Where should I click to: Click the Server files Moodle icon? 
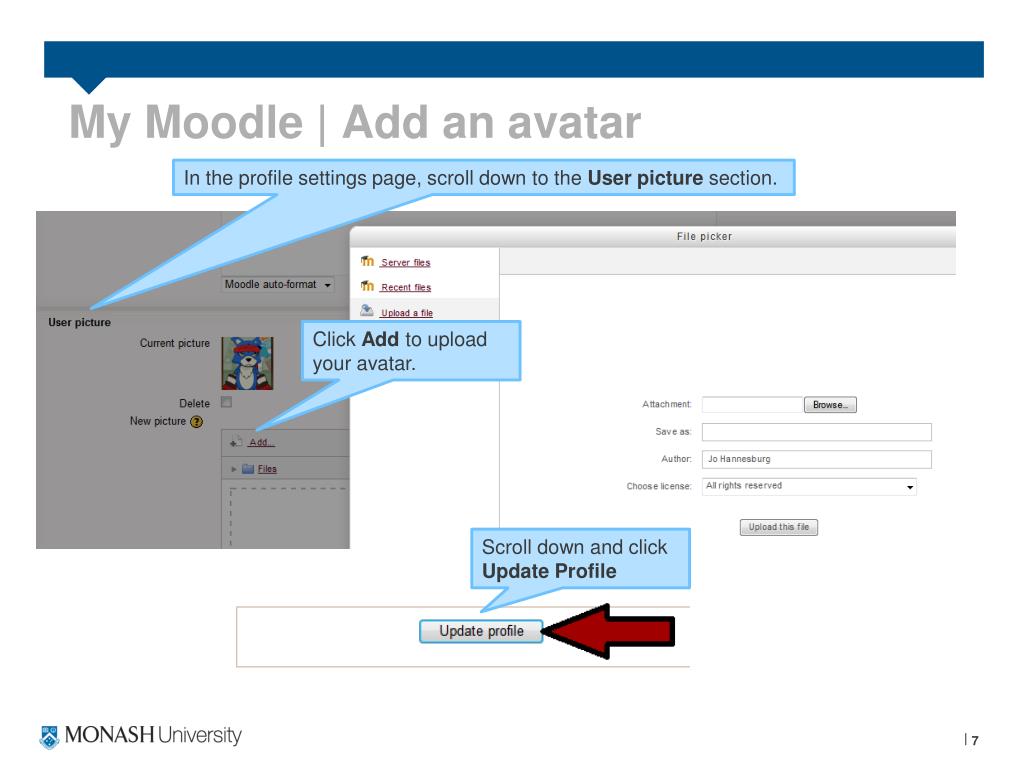(x=367, y=261)
